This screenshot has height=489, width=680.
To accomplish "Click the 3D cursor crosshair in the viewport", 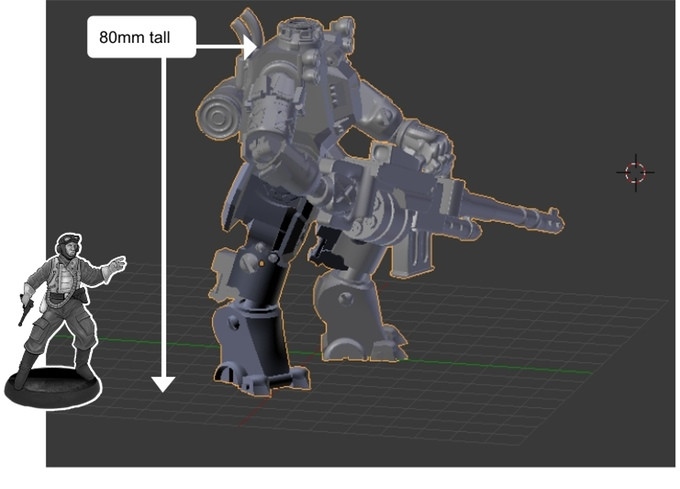I will click(635, 172).
